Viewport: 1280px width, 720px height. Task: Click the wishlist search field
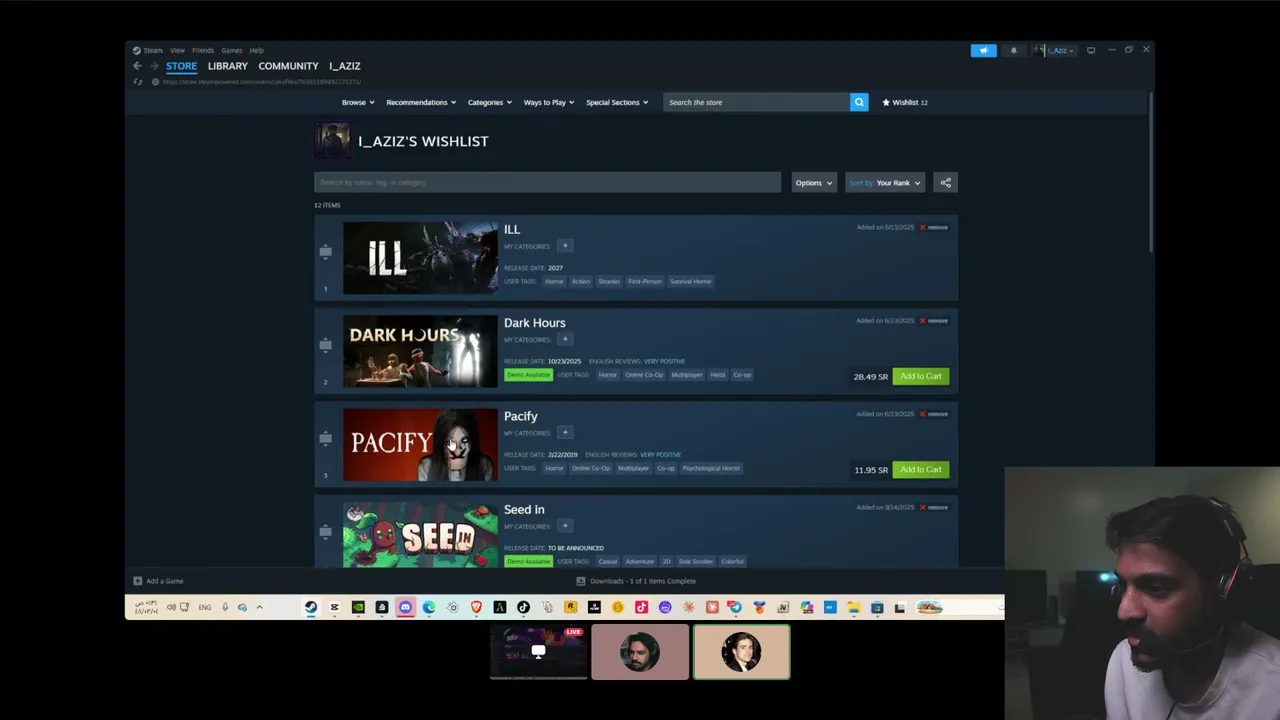[547, 183]
